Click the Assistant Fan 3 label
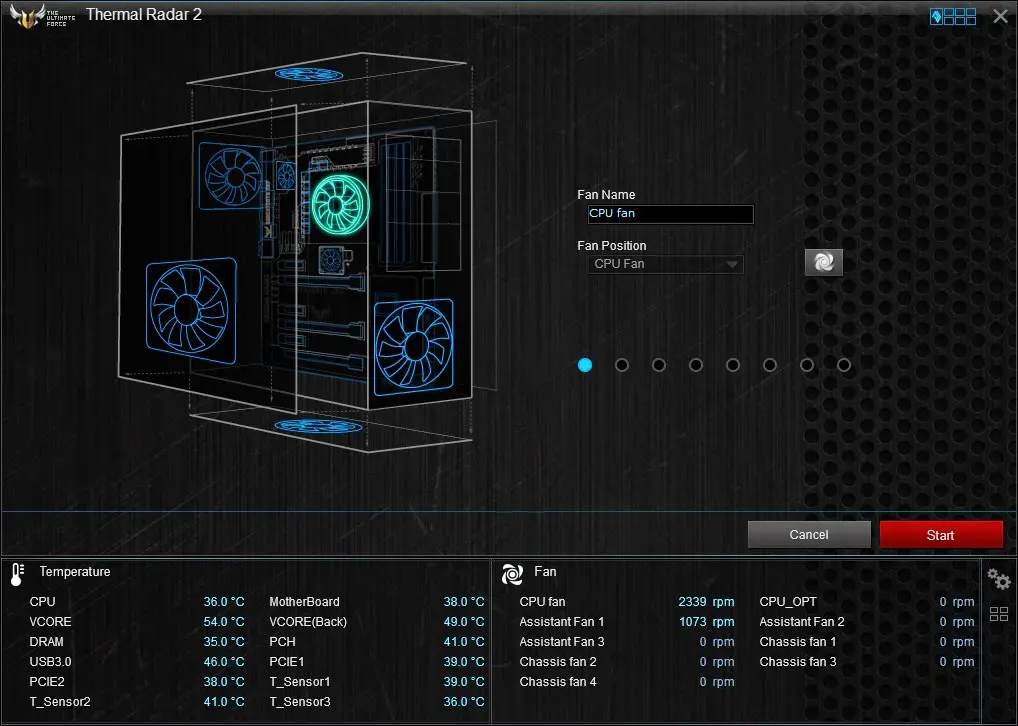Screen dimensions: 1018x726 point(562,642)
